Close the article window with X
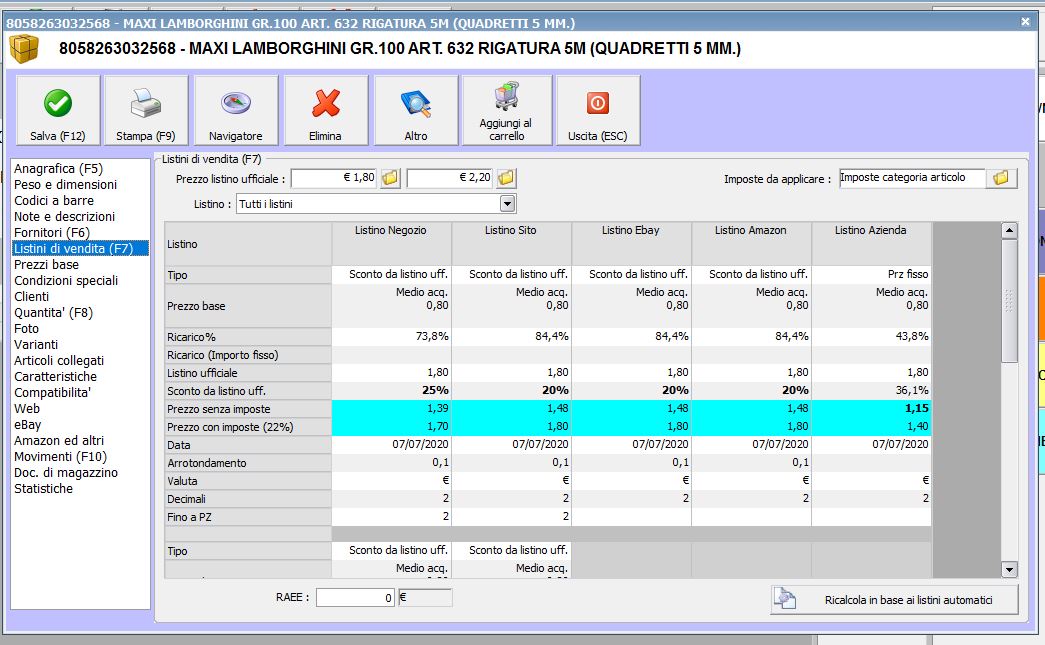 pos(1025,22)
